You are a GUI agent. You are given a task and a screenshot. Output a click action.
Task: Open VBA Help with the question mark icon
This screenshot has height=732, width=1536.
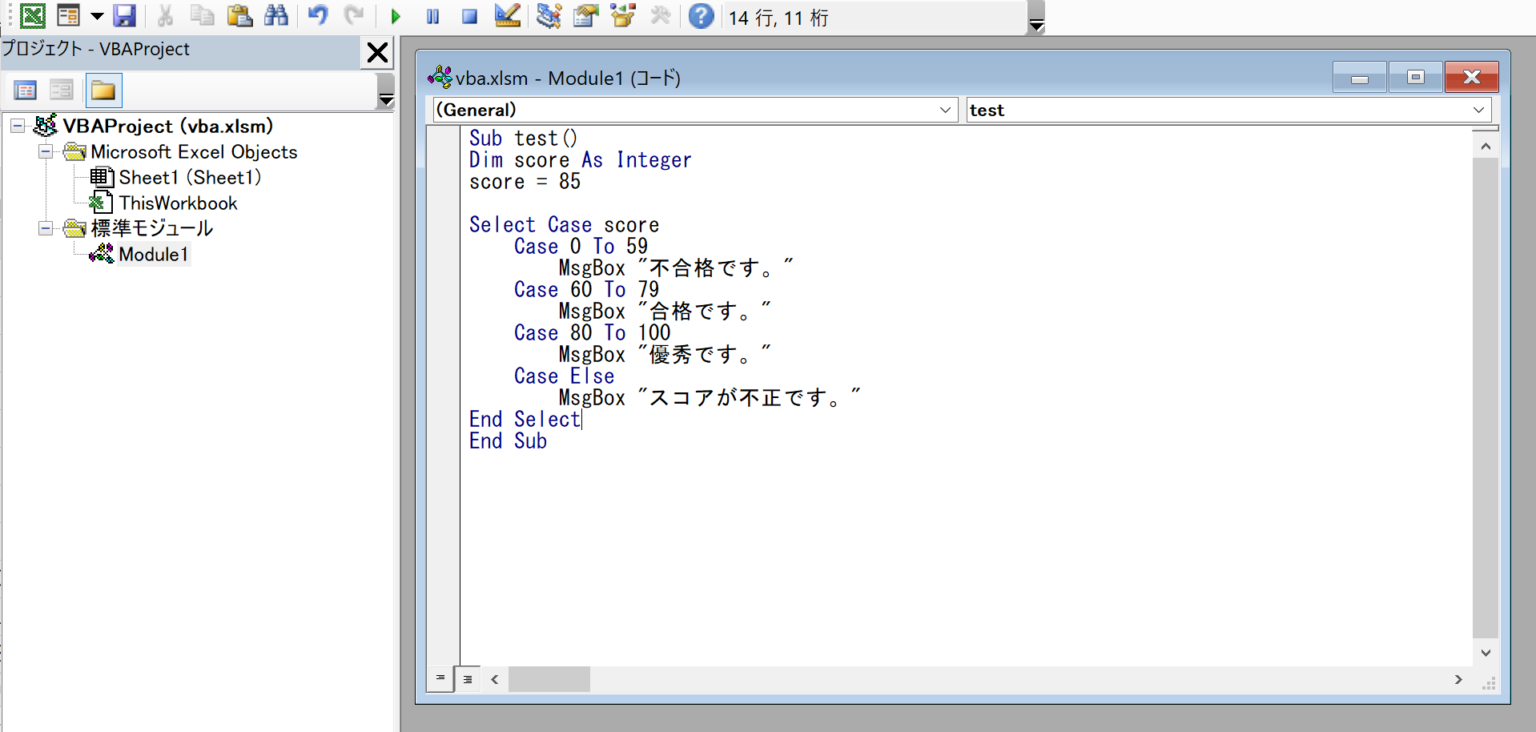(x=700, y=16)
